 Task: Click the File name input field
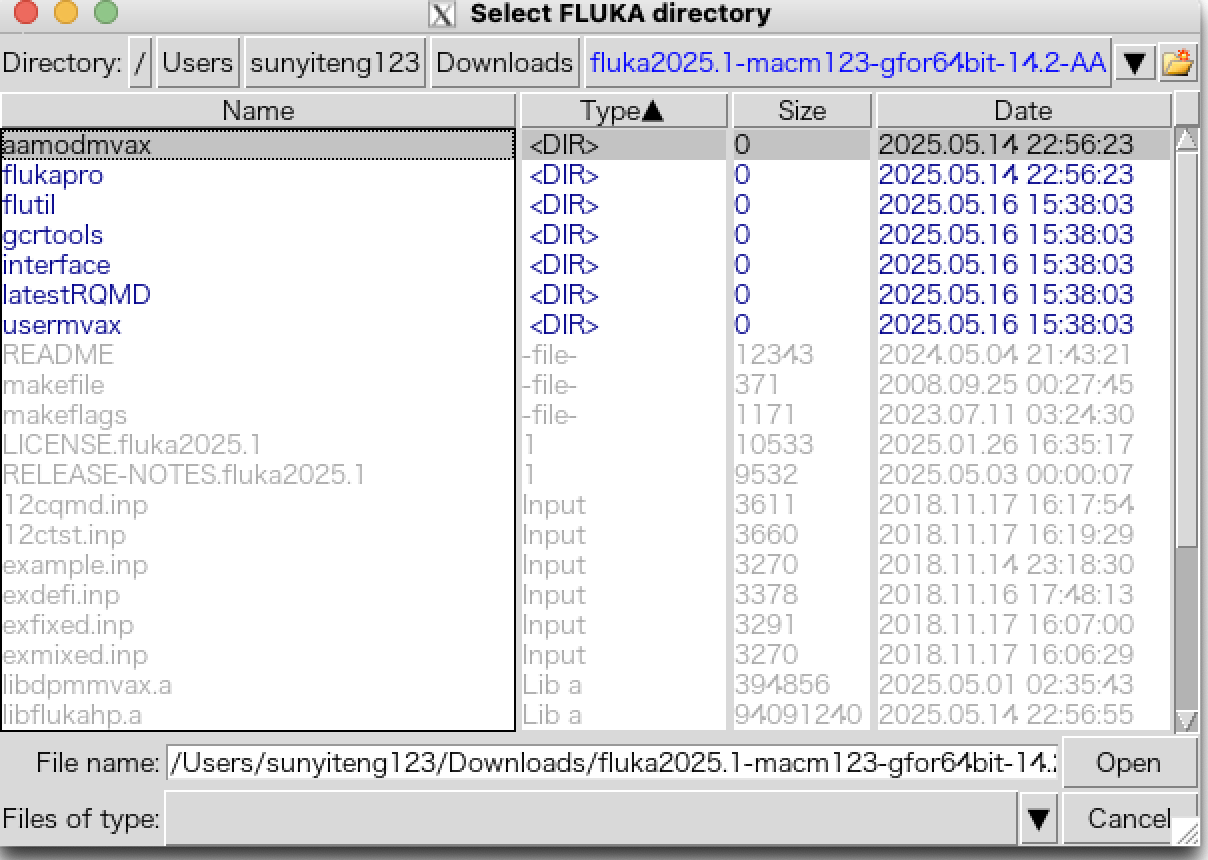point(612,763)
